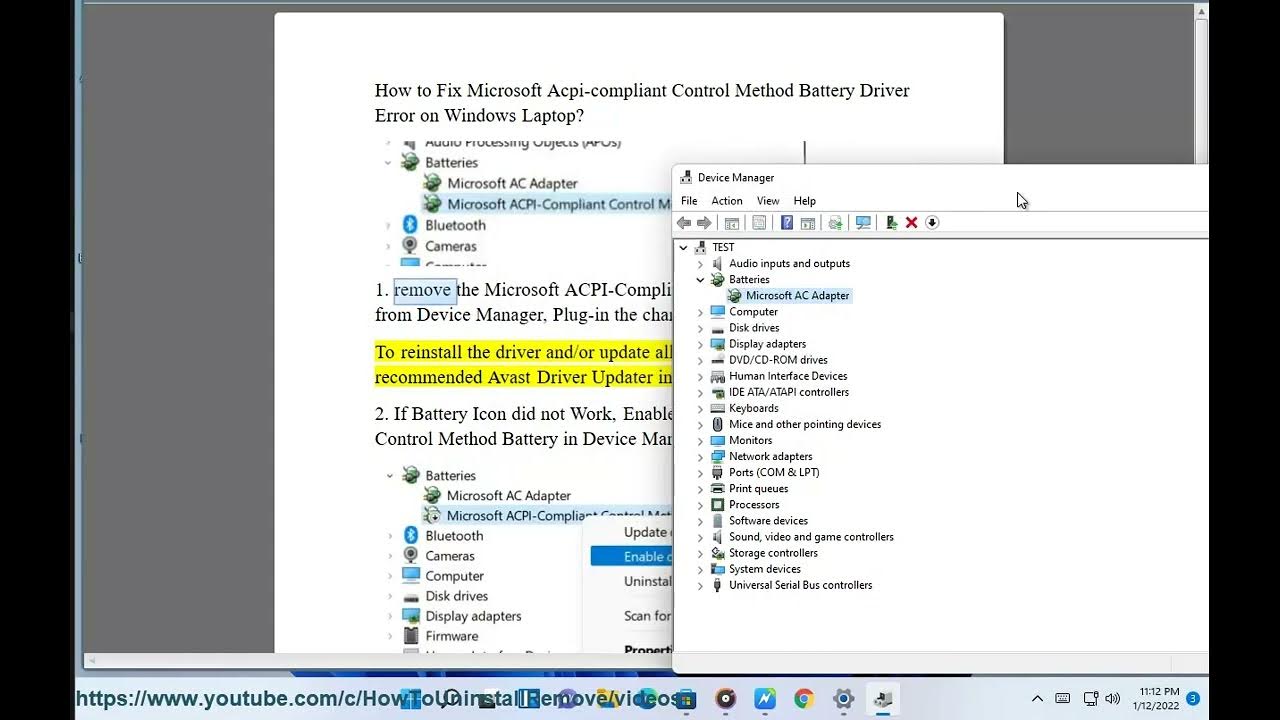The height and width of the screenshot is (720, 1280).
Task: Open the File menu in Device Manager
Action: (x=689, y=201)
